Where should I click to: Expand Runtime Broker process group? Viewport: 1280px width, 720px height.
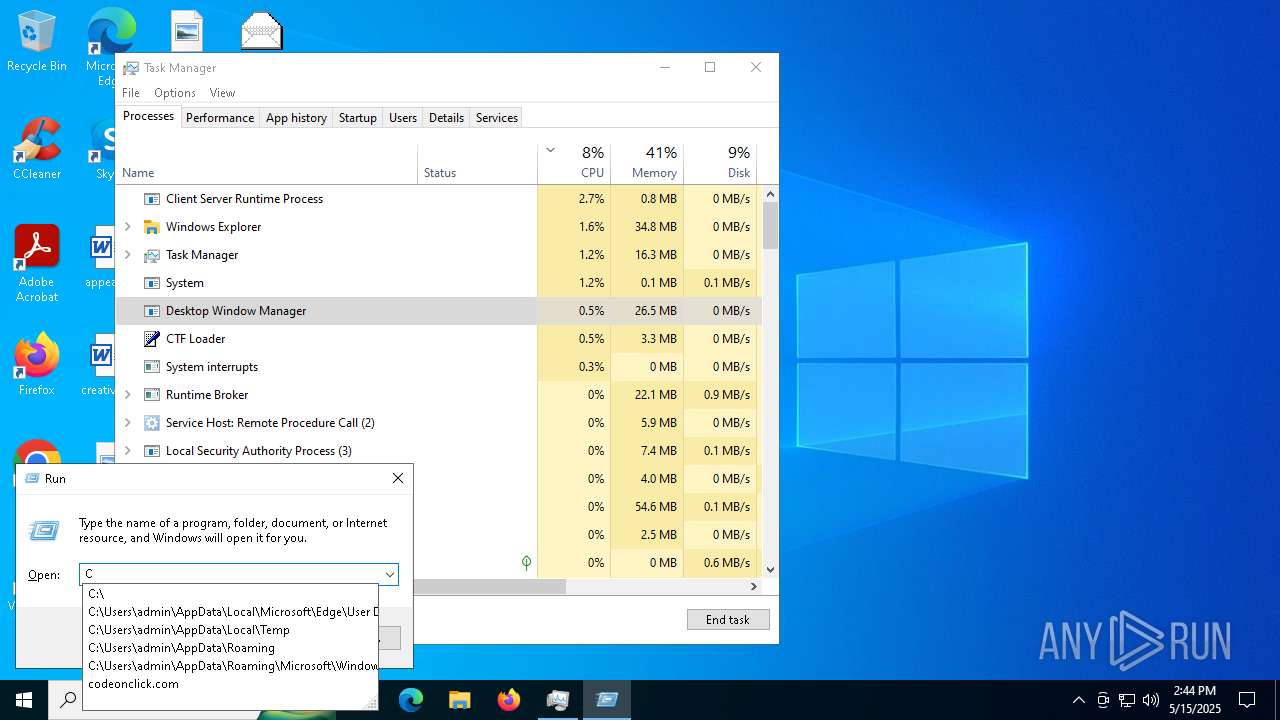pyautogui.click(x=128, y=395)
